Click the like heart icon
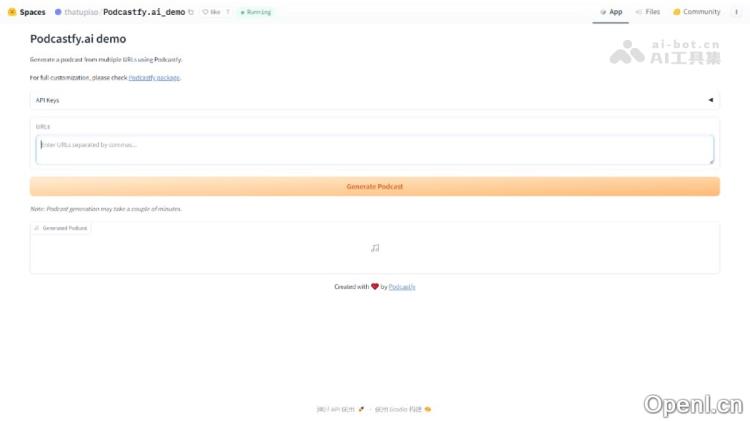Viewport: 750px width, 421px height. 206,12
